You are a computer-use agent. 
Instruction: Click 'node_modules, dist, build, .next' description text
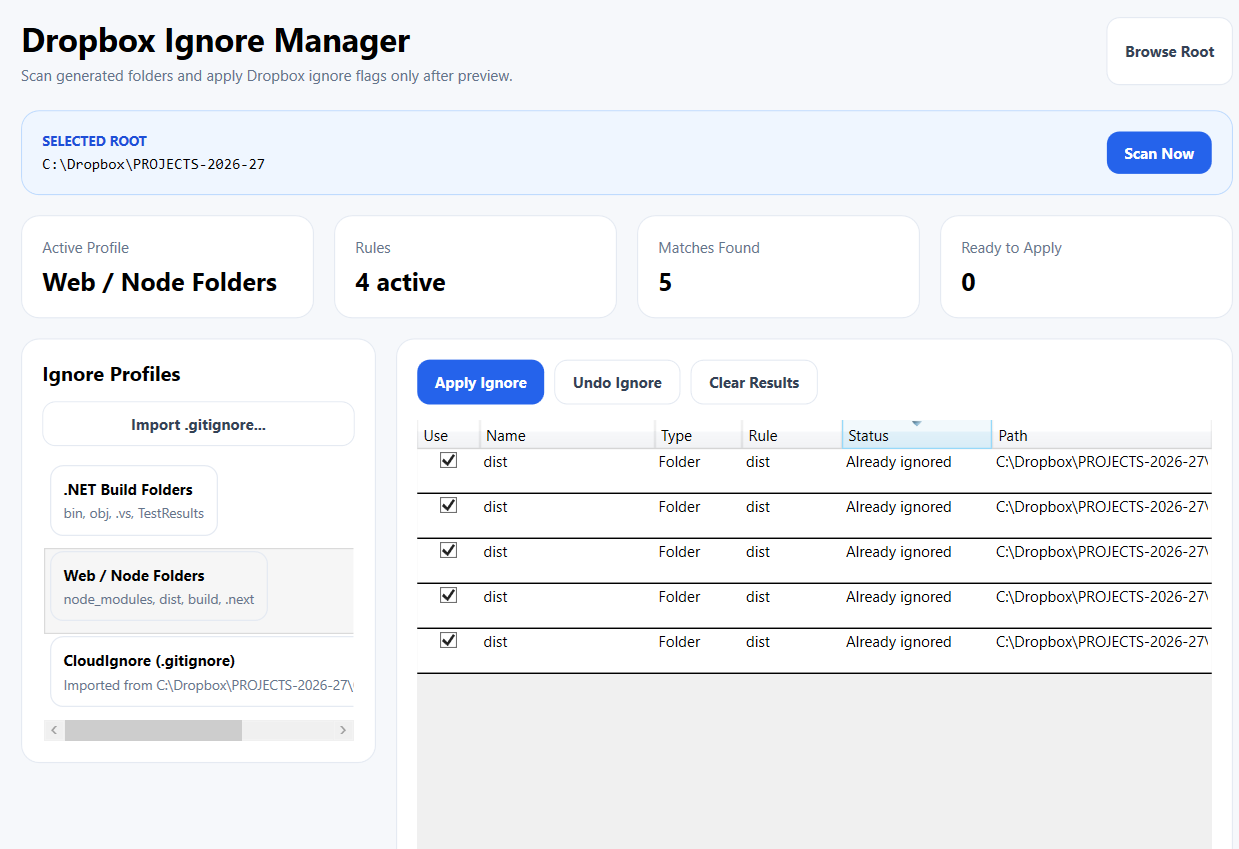(158, 599)
